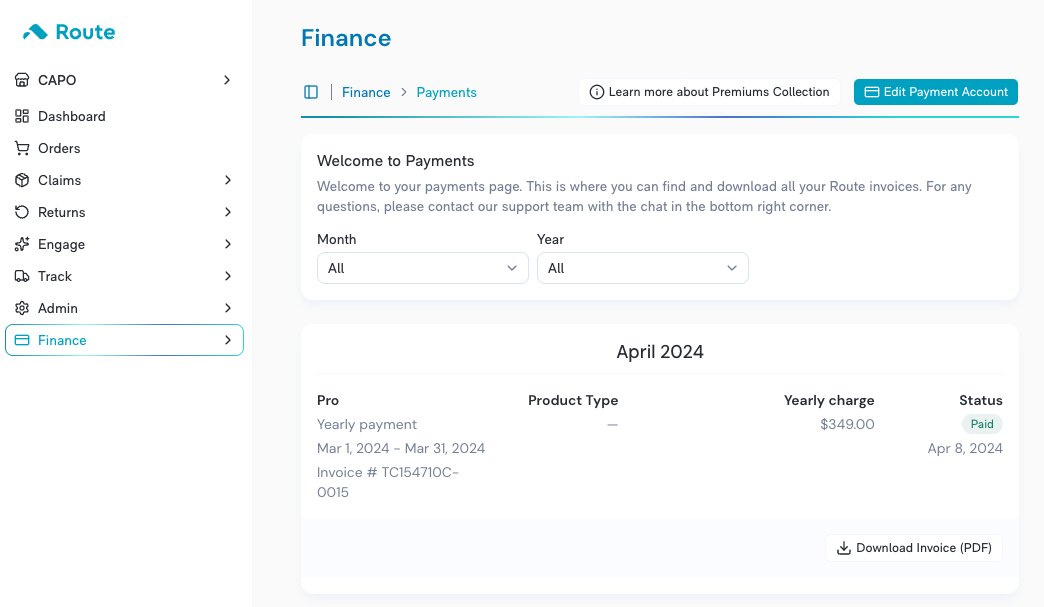Expand the Returns submenu chevron
The height and width of the screenshot is (607, 1044).
pyautogui.click(x=228, y=212)
